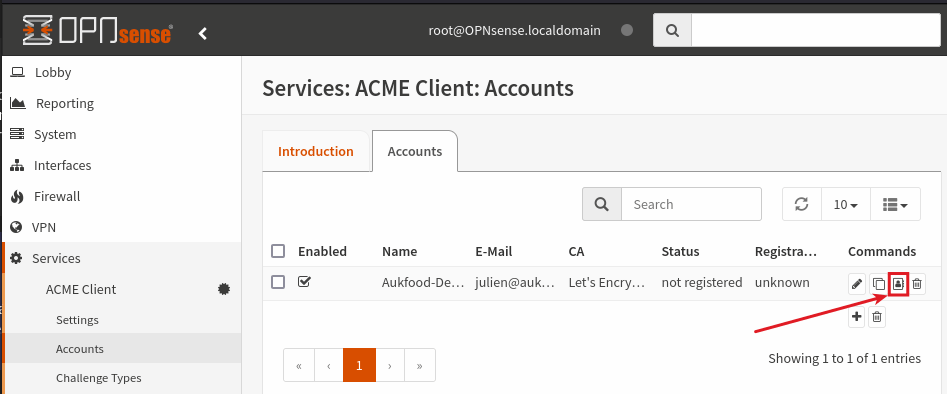
Task: Sort the table by the Registration column
Action: click(785, 251)
